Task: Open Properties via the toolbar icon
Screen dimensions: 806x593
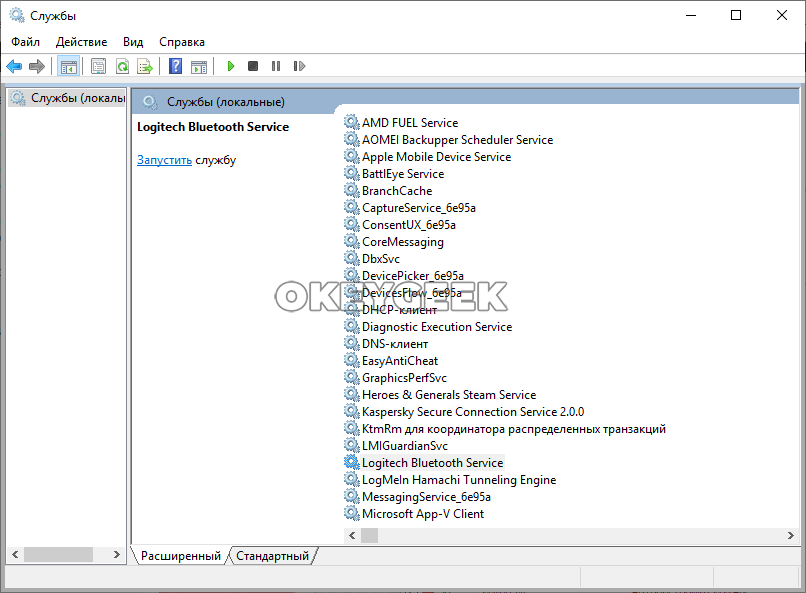Action: [x=98, y=66]
